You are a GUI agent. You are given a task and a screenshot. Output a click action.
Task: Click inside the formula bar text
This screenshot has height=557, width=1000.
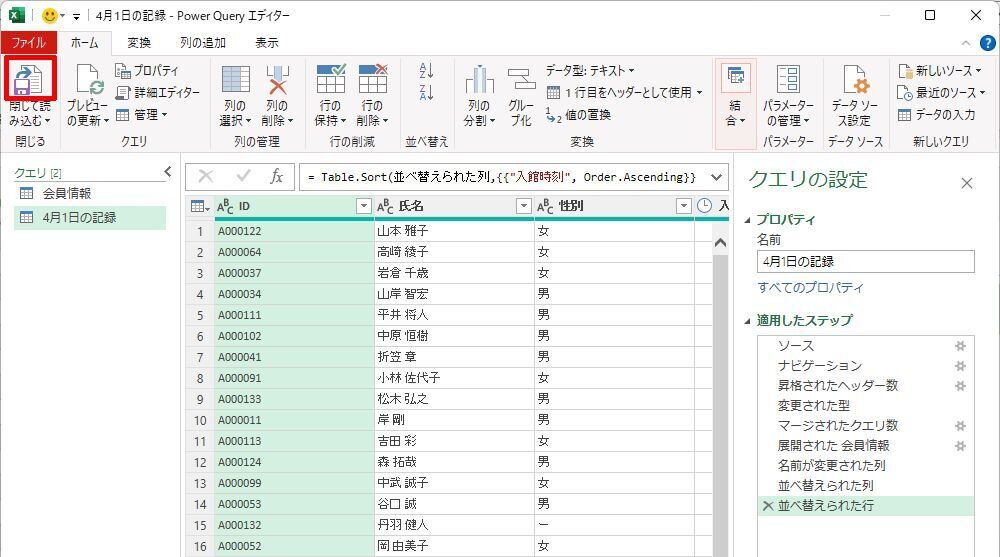tap(501, 177)
